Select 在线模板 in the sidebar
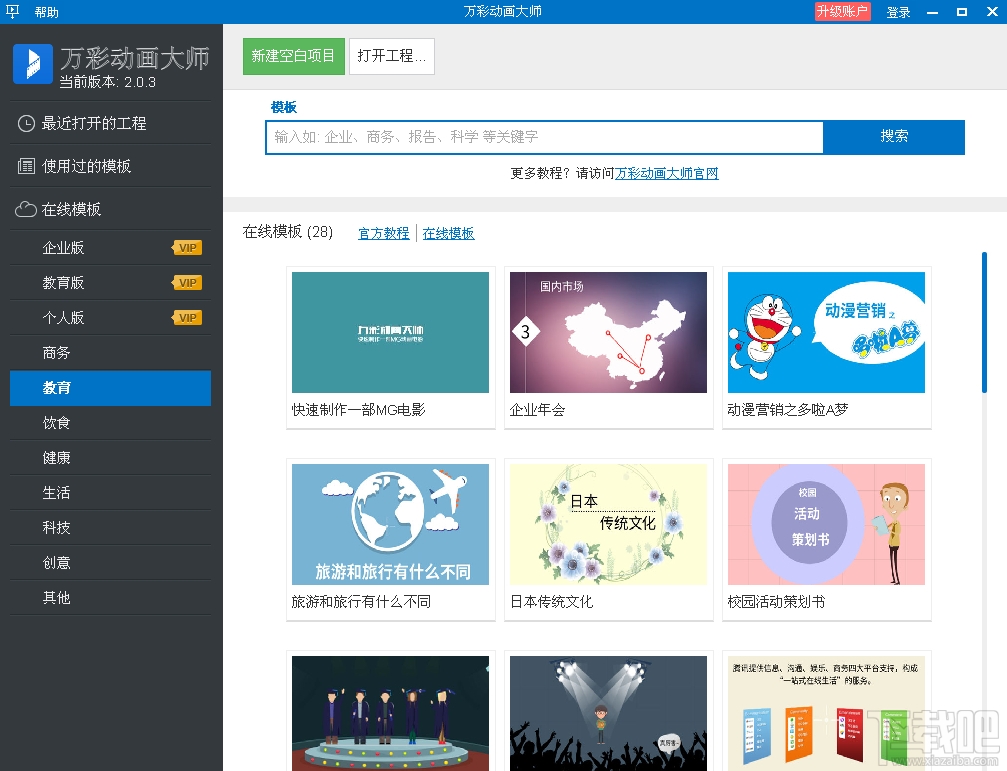1007x771 pixels. tap(110, 209)
